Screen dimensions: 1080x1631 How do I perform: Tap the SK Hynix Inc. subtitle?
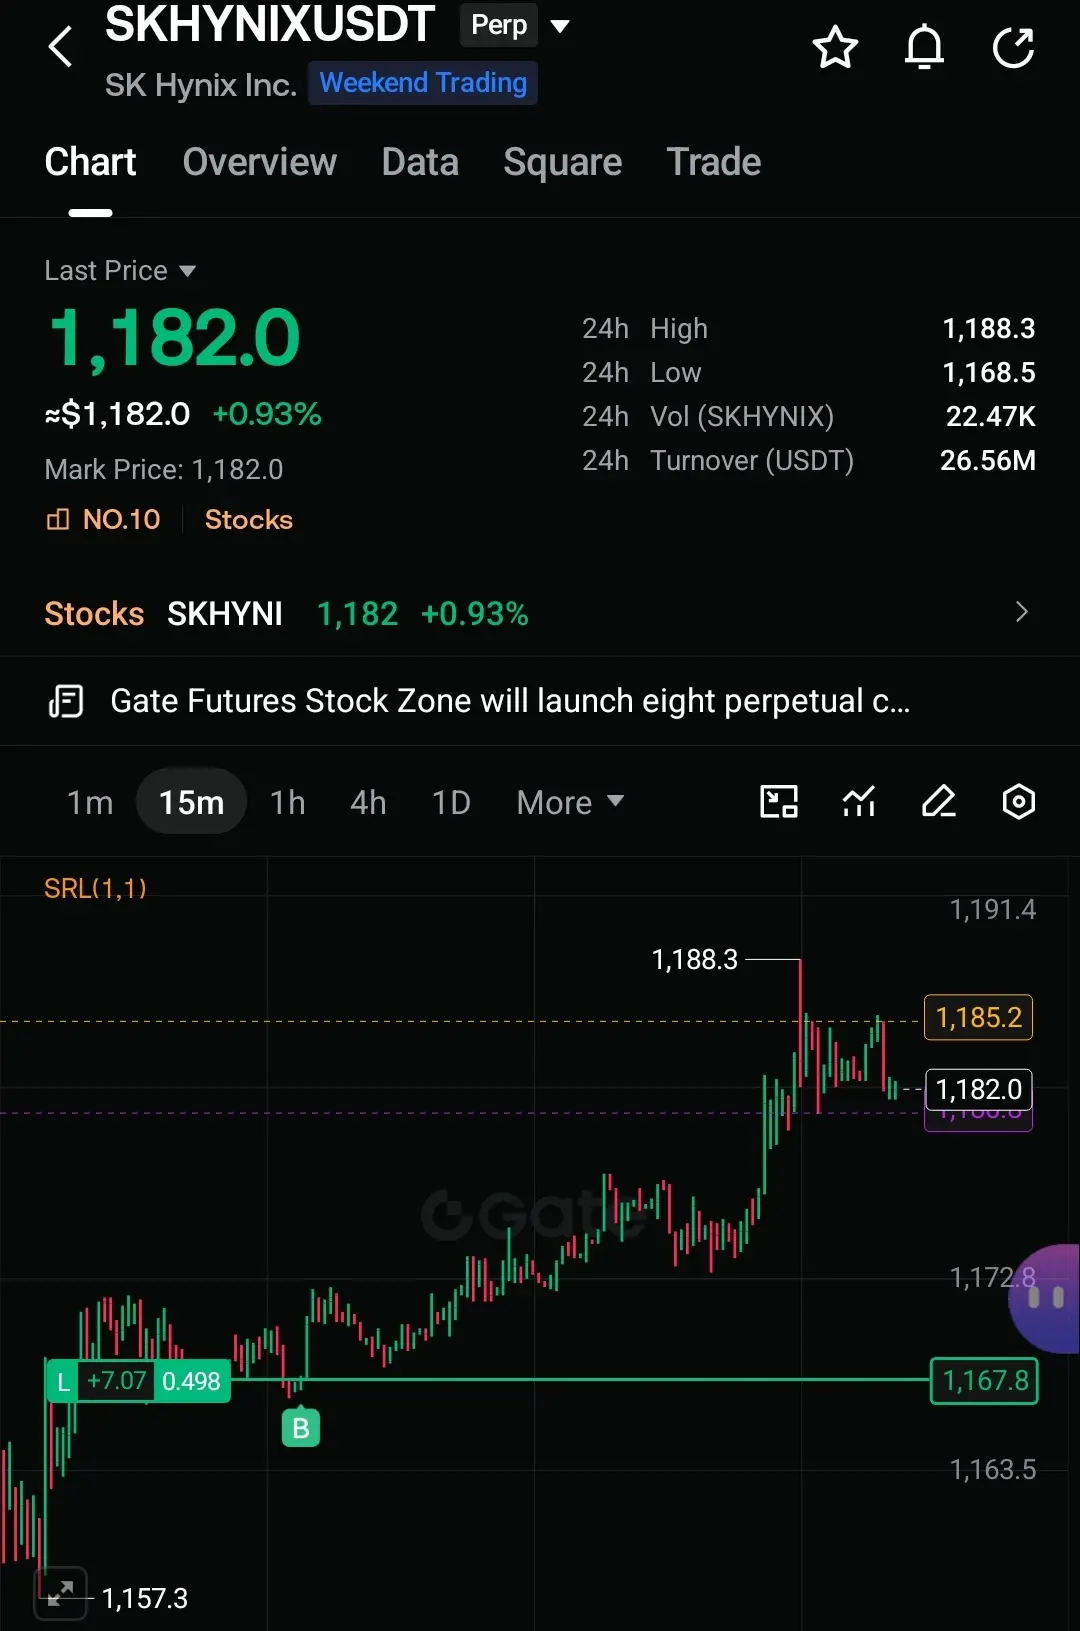point(201,85)
